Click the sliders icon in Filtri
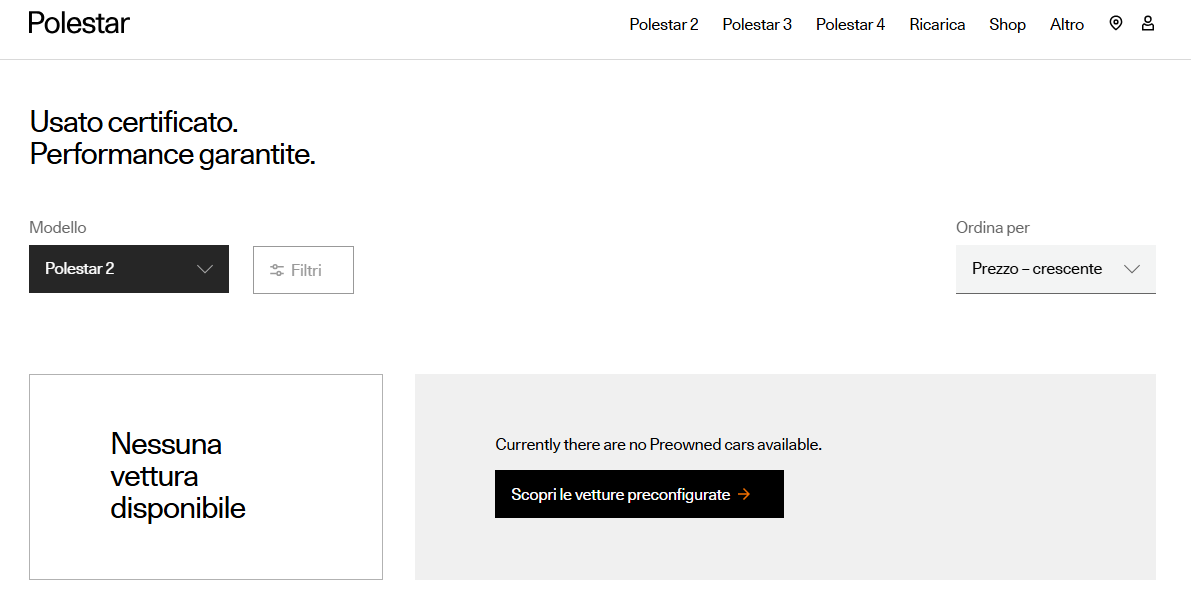The height and width of the screenshot is (589, 1191). point(277,270)
